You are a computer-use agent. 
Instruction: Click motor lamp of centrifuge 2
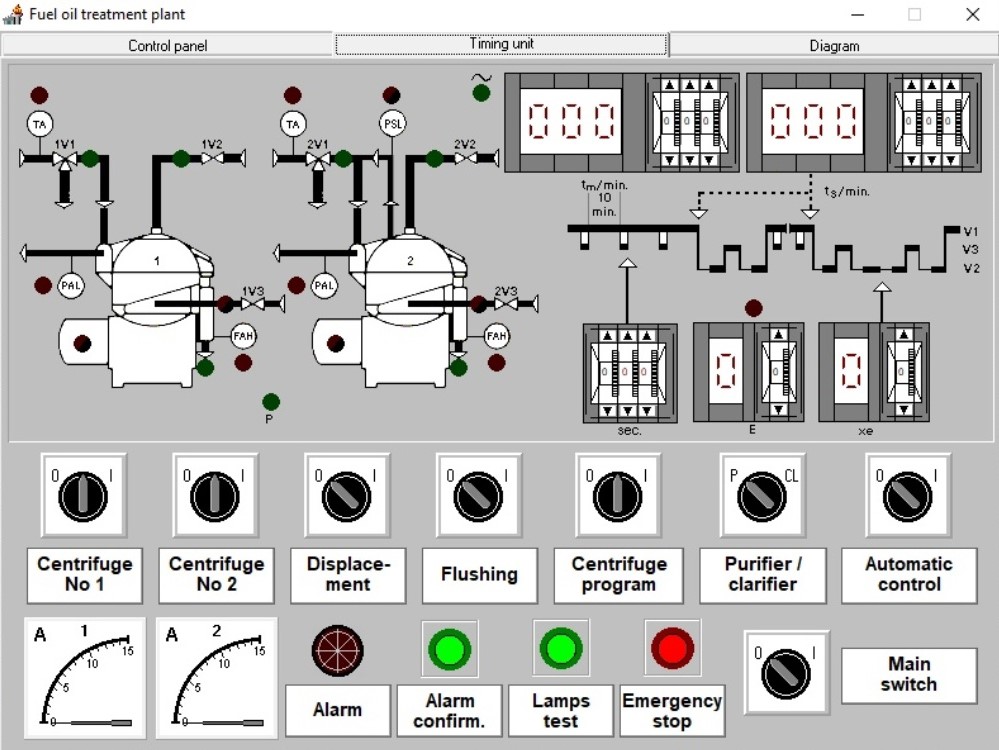[x=336, y=343]
